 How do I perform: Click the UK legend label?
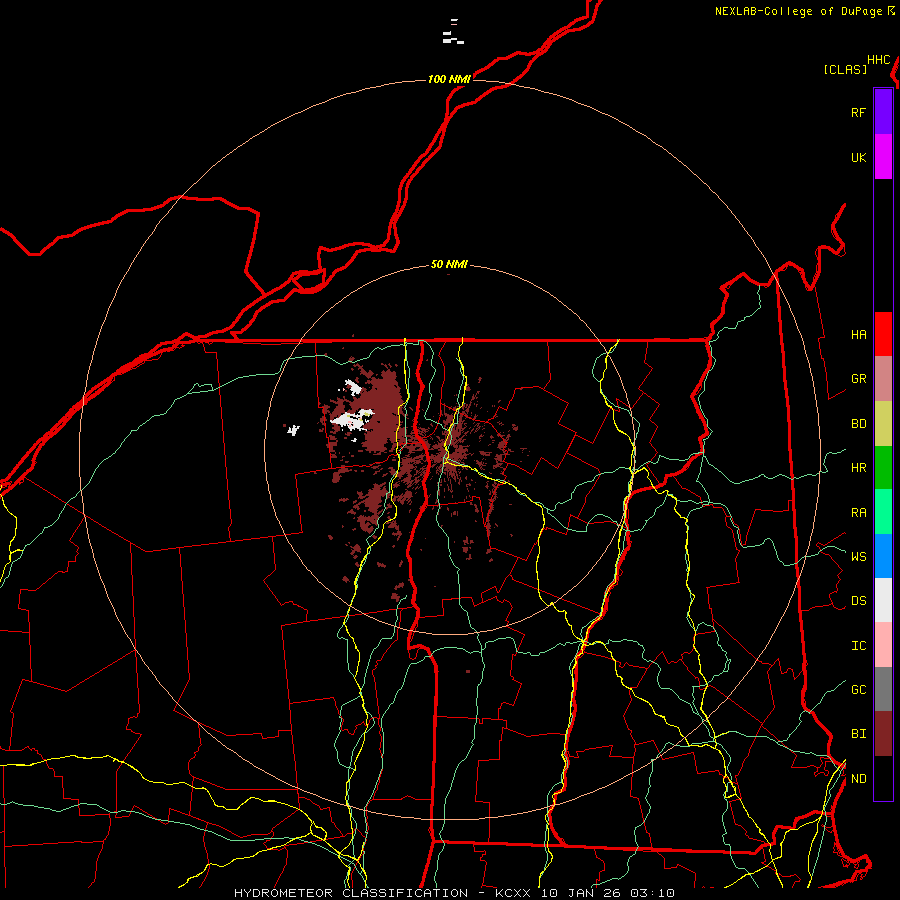[858, 157]
